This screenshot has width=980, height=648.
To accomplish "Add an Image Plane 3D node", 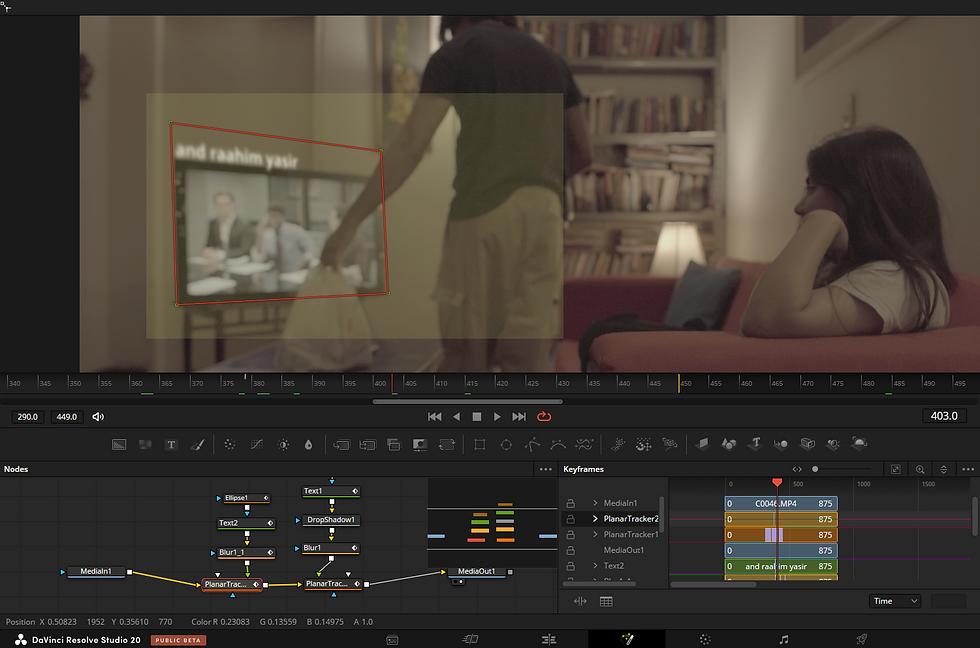I will tap(702, 444).
